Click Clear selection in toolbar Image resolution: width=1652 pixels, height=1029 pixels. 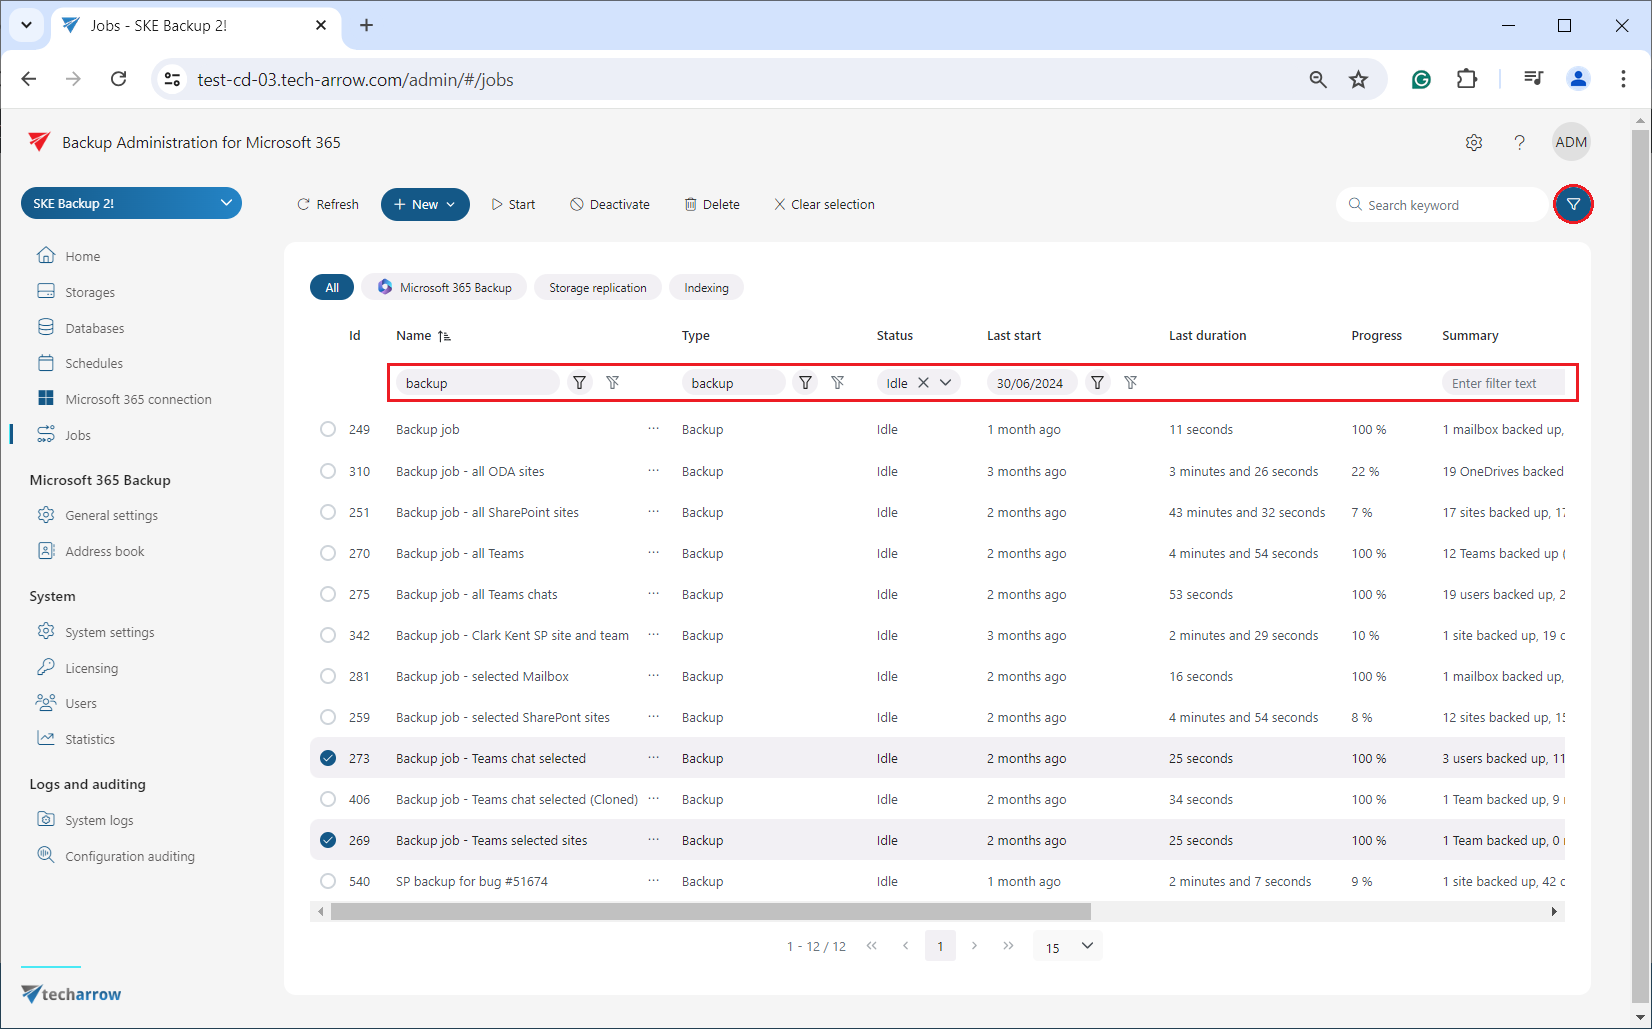point(824,204)
